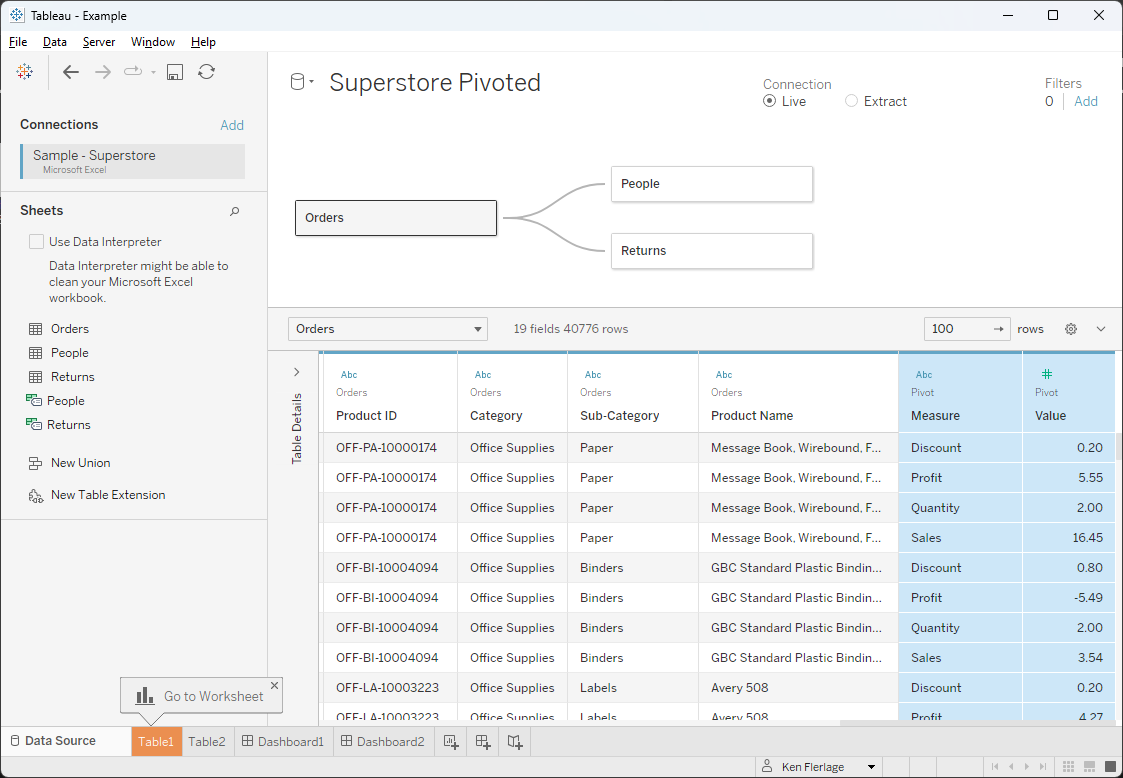Click the Measure column Abc type icon

[x=924, y=375]
